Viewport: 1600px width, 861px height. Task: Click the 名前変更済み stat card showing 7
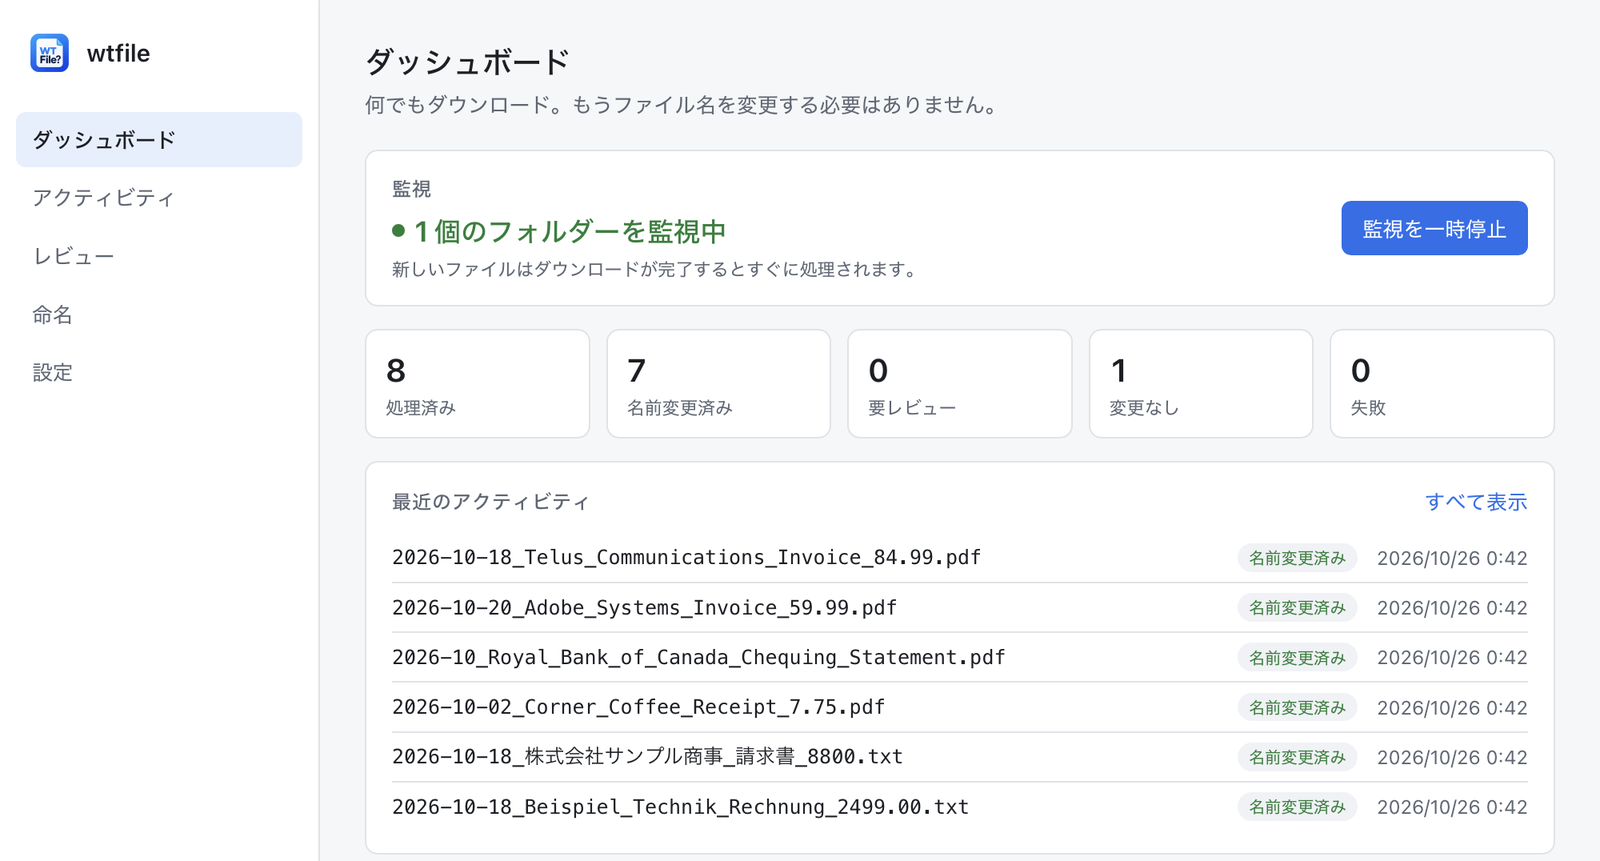pos(718,384)
